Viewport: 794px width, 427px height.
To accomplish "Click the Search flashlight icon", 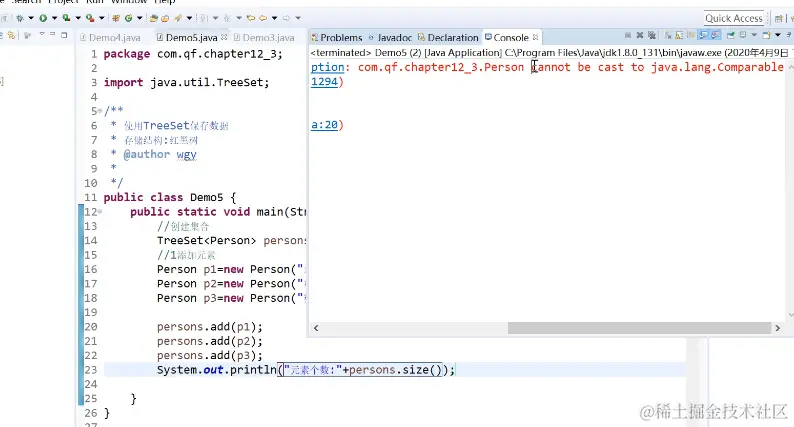I will click(x=178, y=18).
